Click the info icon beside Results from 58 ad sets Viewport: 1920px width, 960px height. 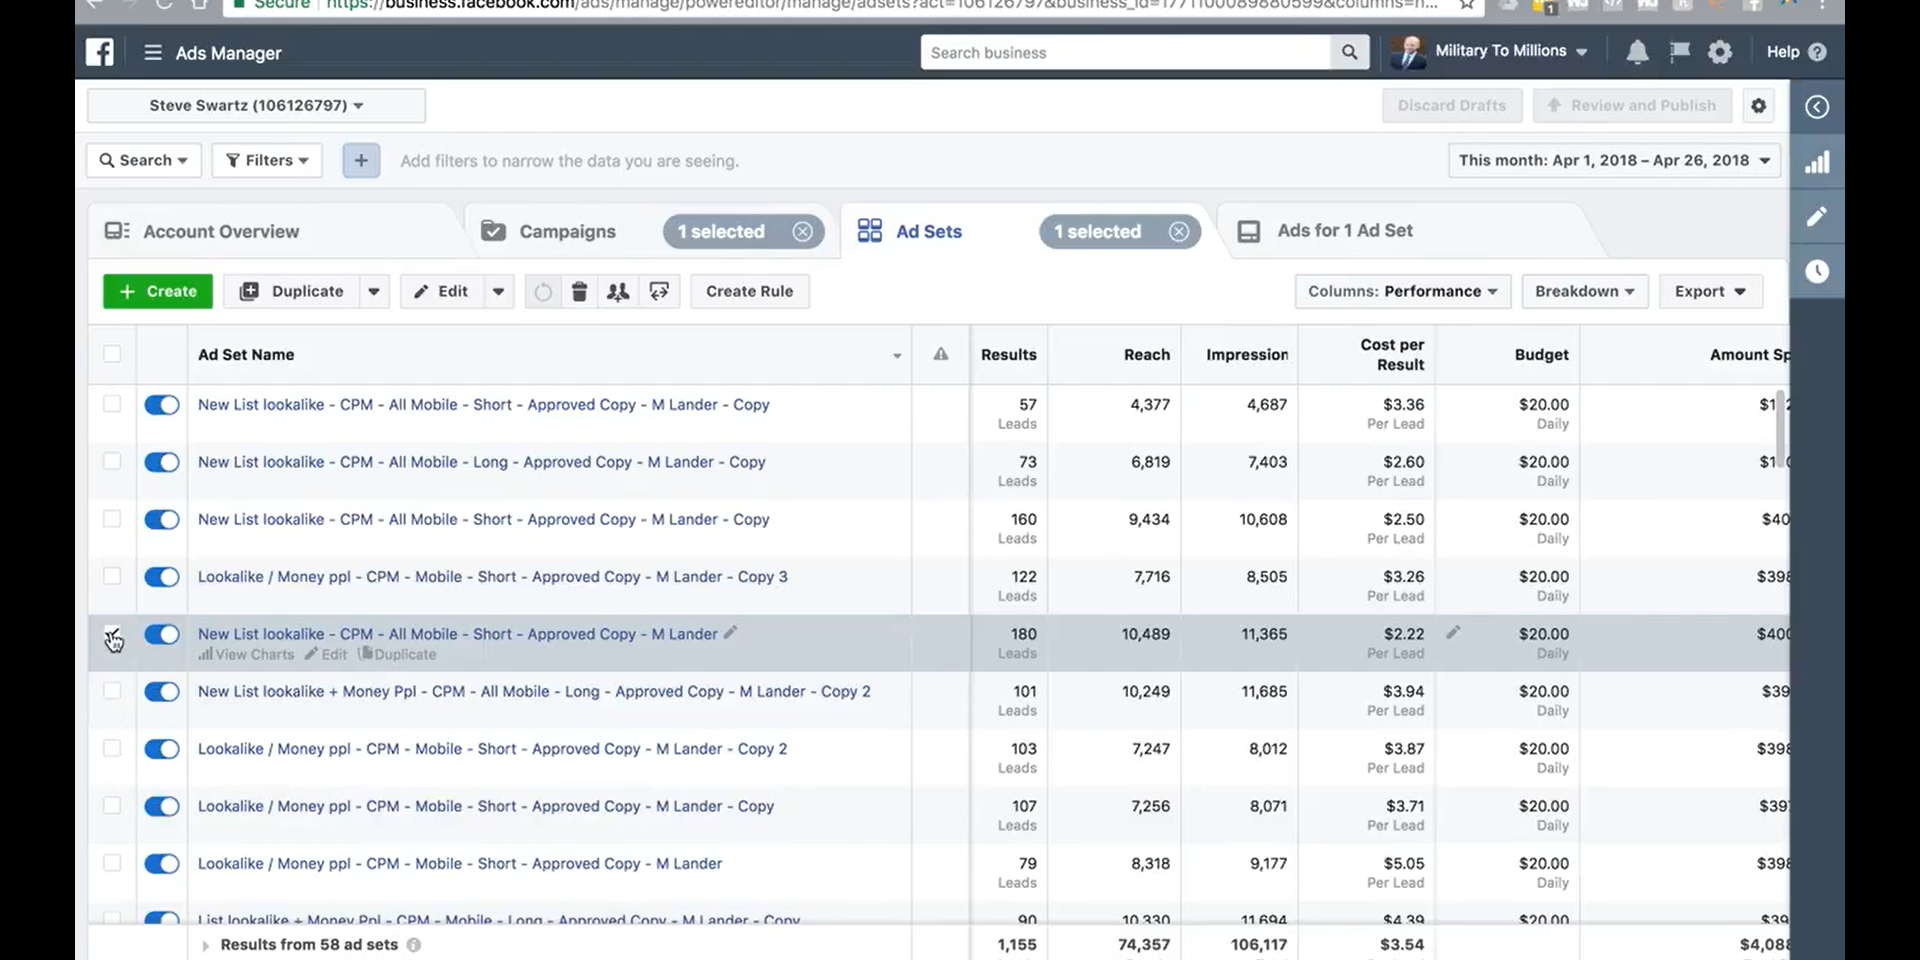414,945
